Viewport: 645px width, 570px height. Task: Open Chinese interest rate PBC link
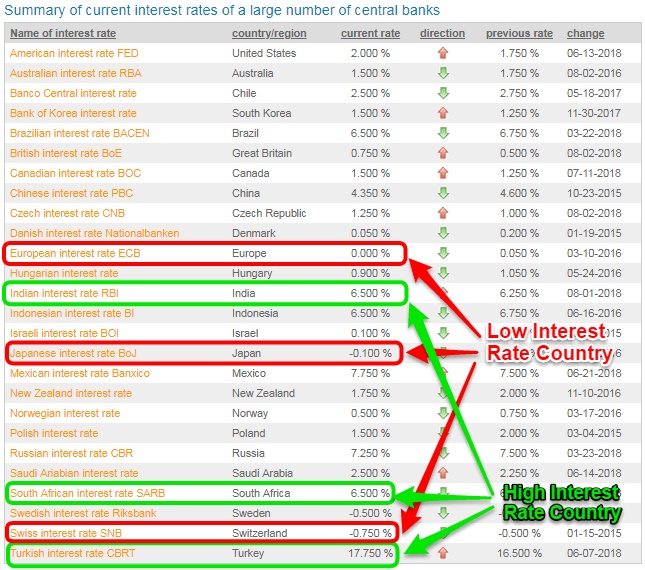tap(72, 193)
